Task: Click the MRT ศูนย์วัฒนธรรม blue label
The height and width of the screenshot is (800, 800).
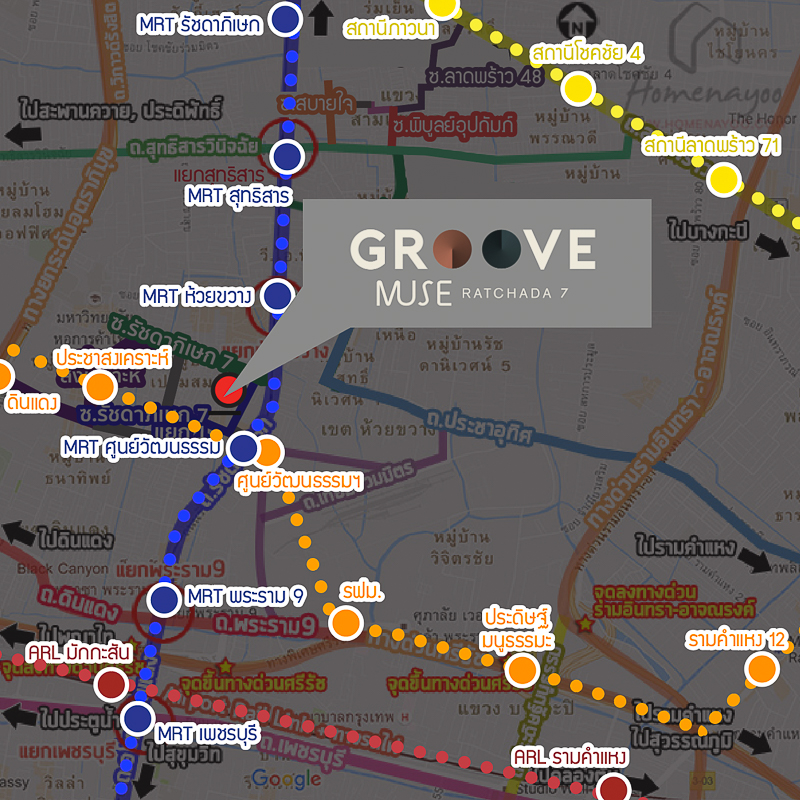Action: (x=143, y=447)
